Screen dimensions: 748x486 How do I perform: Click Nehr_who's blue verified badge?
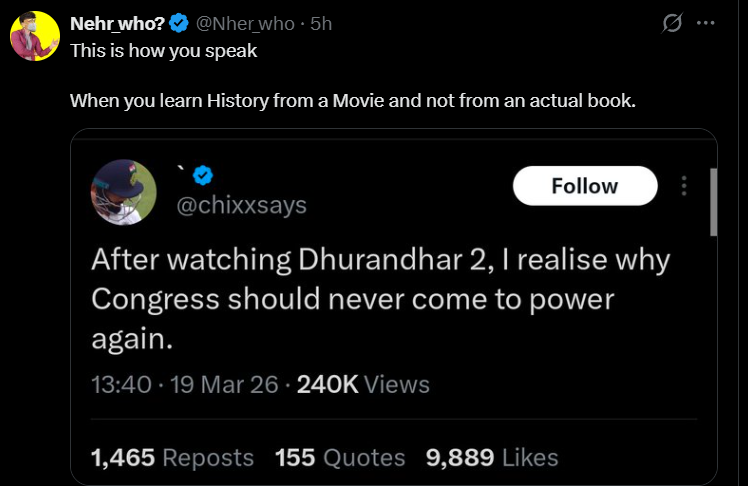tap(179, 23)
